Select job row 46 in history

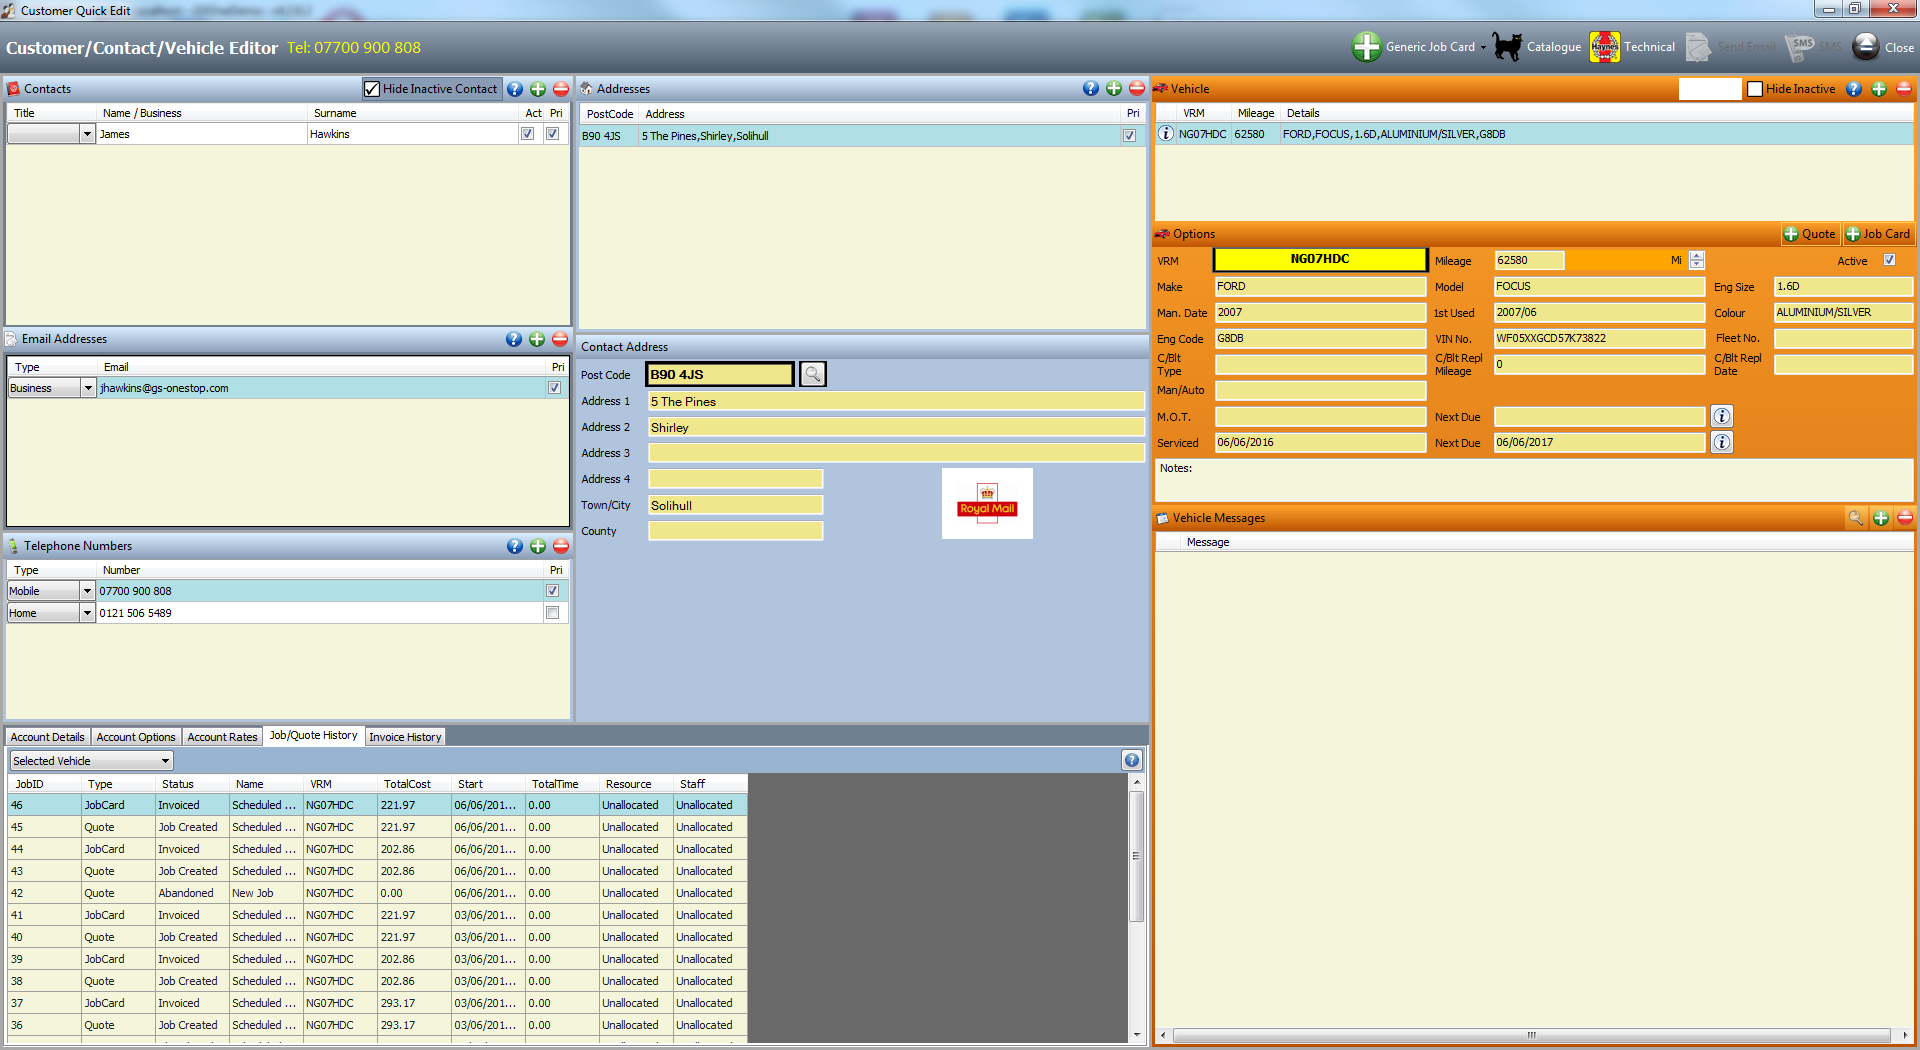[377, 805]
